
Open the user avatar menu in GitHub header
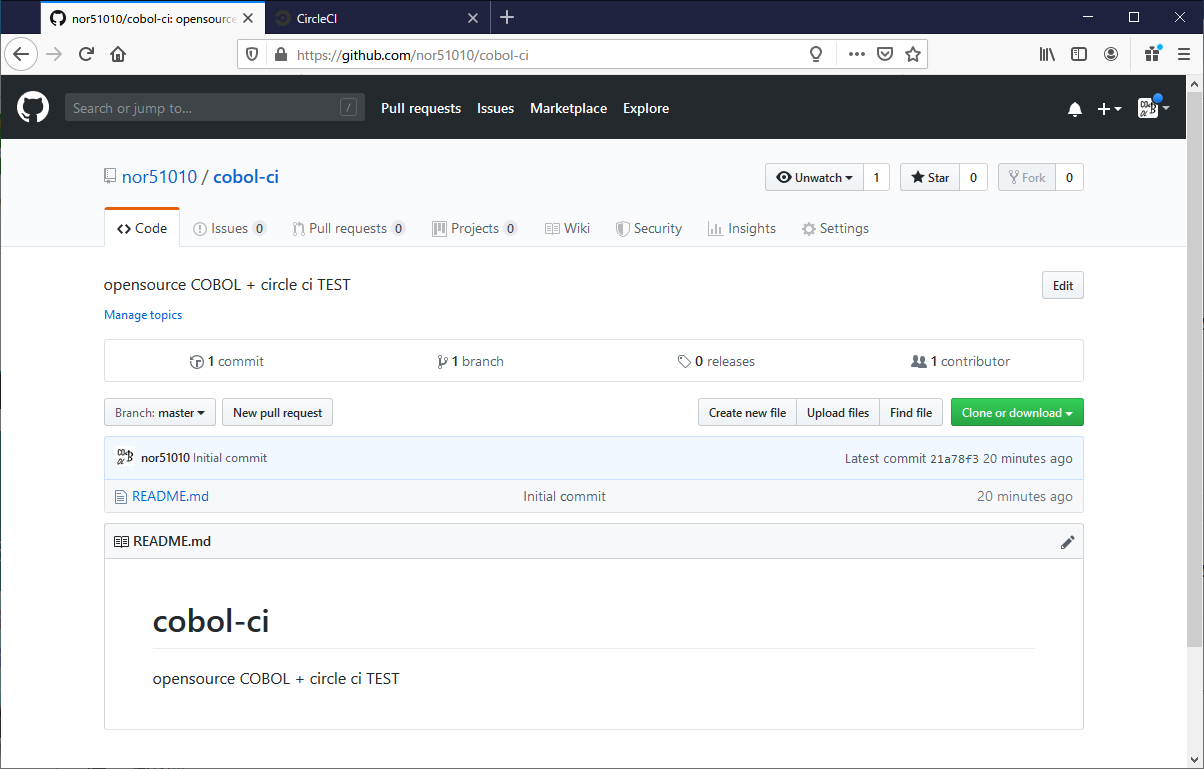coord(1153,108)
